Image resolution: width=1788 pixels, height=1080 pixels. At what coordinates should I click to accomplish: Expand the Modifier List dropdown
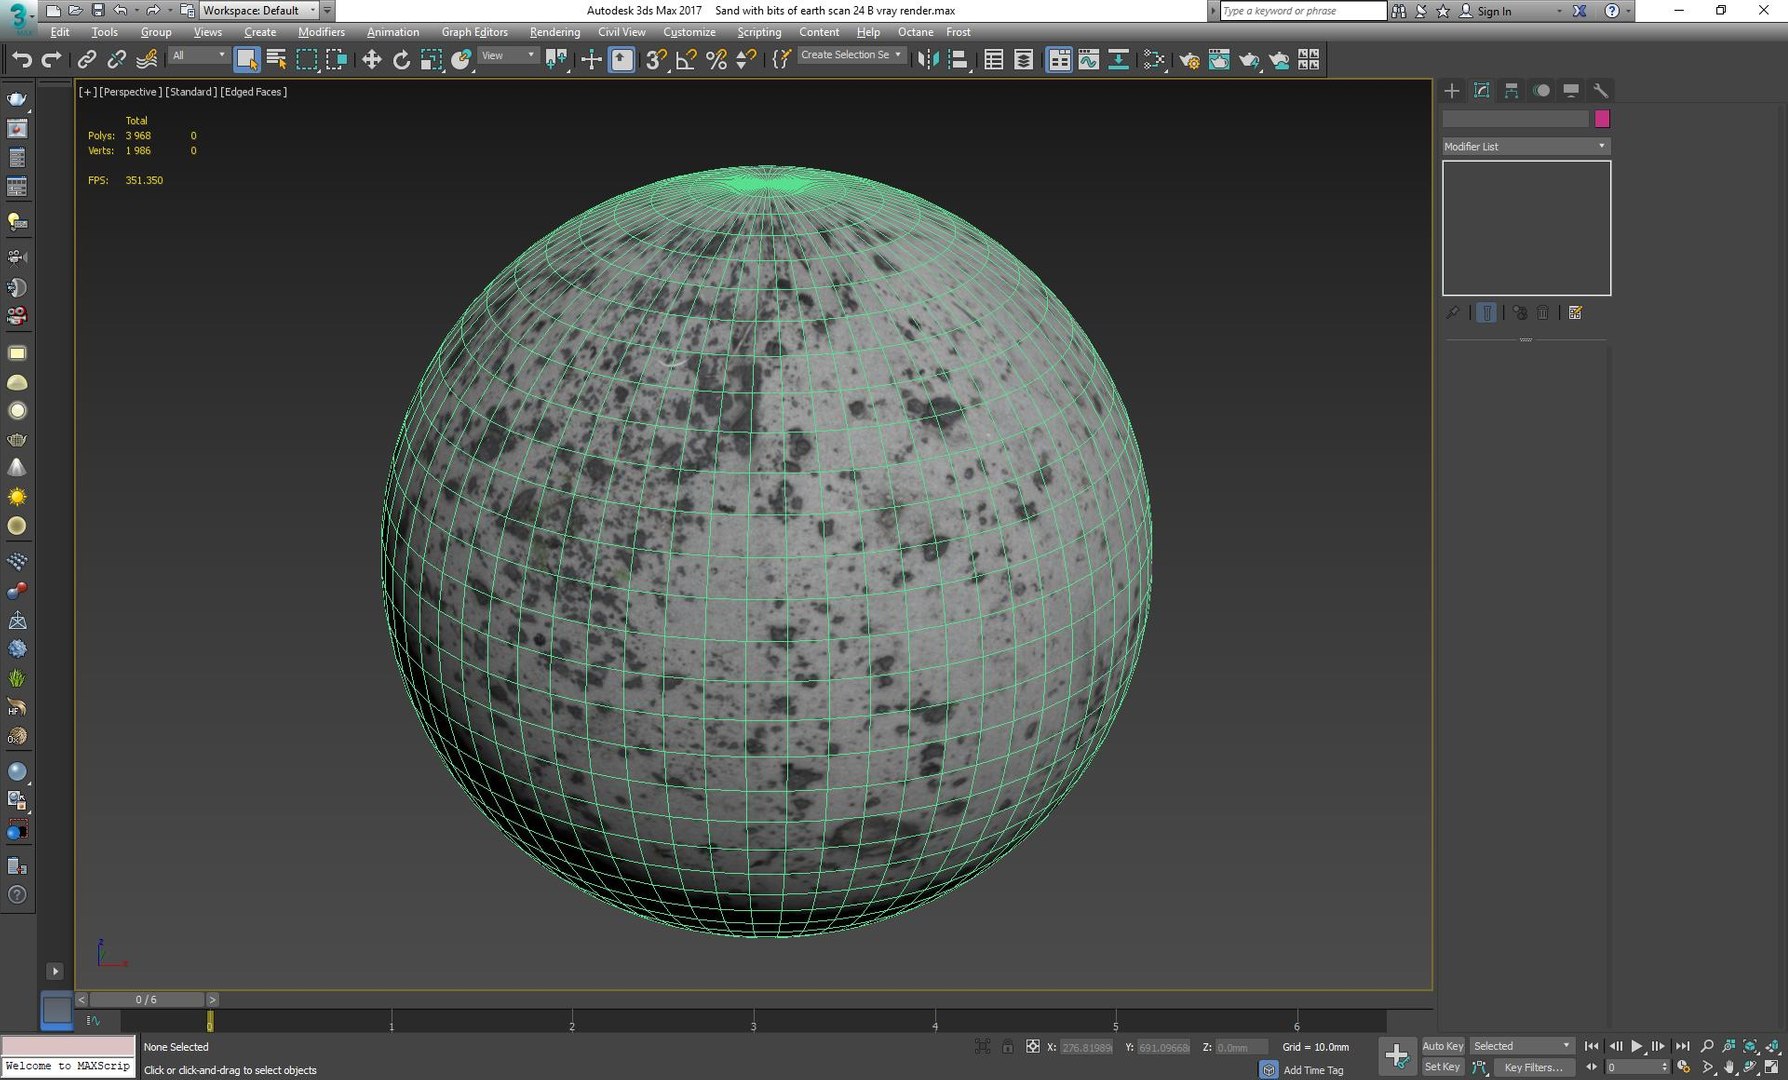point(1526,146)
